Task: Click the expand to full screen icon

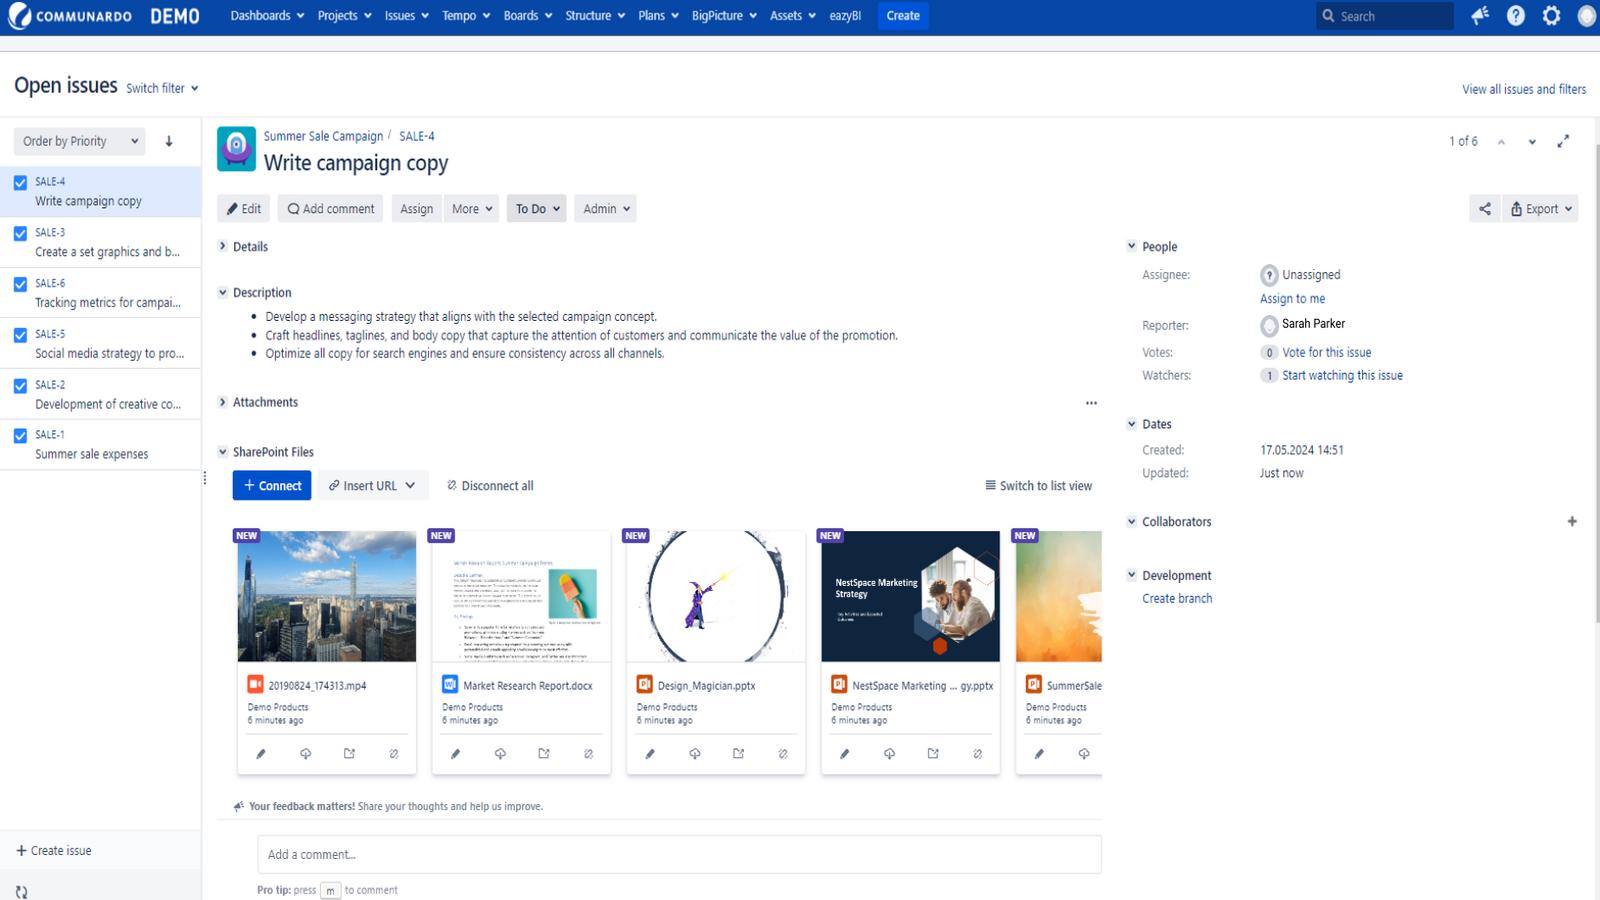Action: [1563, 142]
